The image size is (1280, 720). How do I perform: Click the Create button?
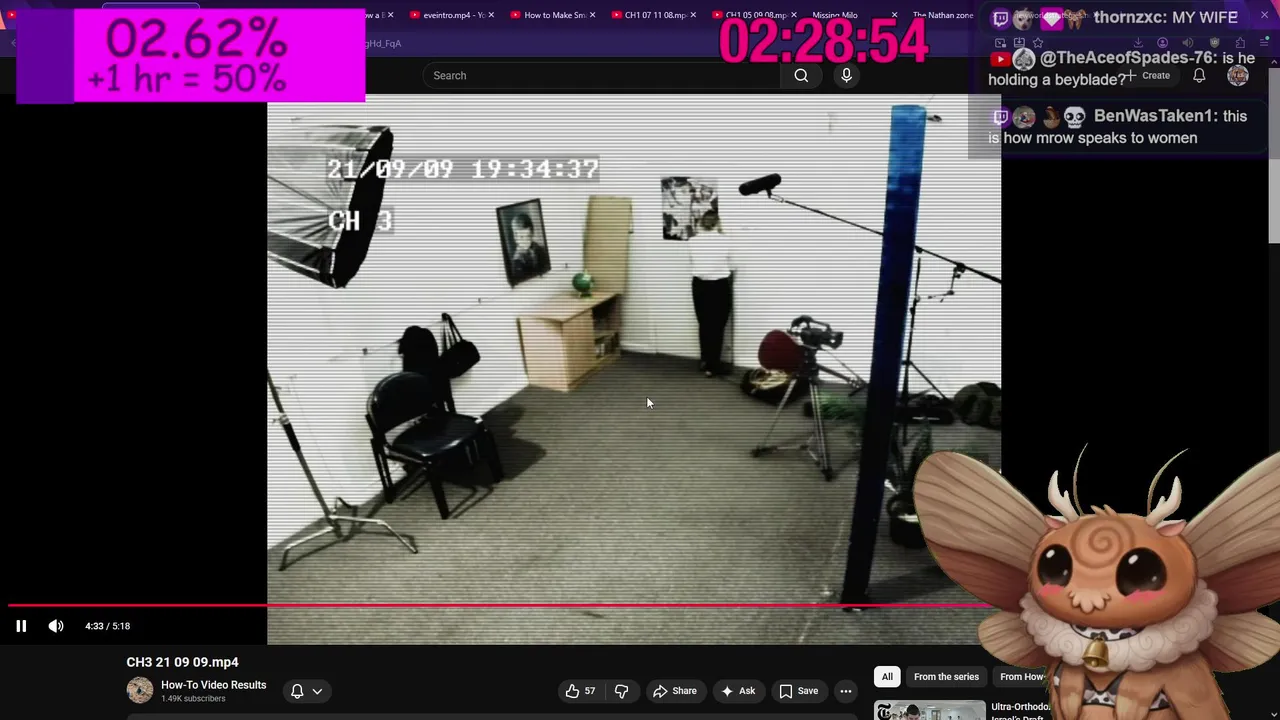coord(1148,76)
